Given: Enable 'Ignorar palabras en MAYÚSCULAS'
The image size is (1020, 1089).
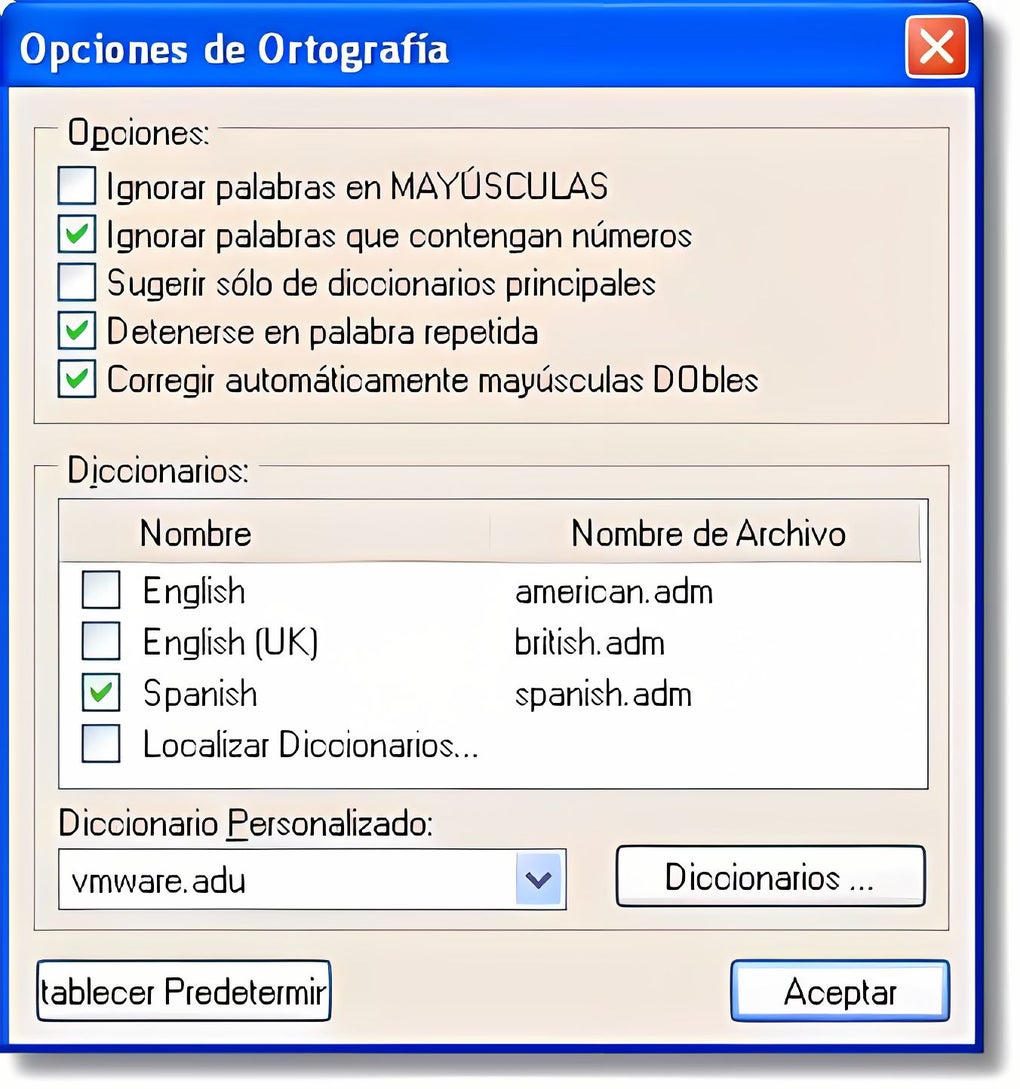Looking at the screenshot, I should pyautogui.click(x=76, y=186).
